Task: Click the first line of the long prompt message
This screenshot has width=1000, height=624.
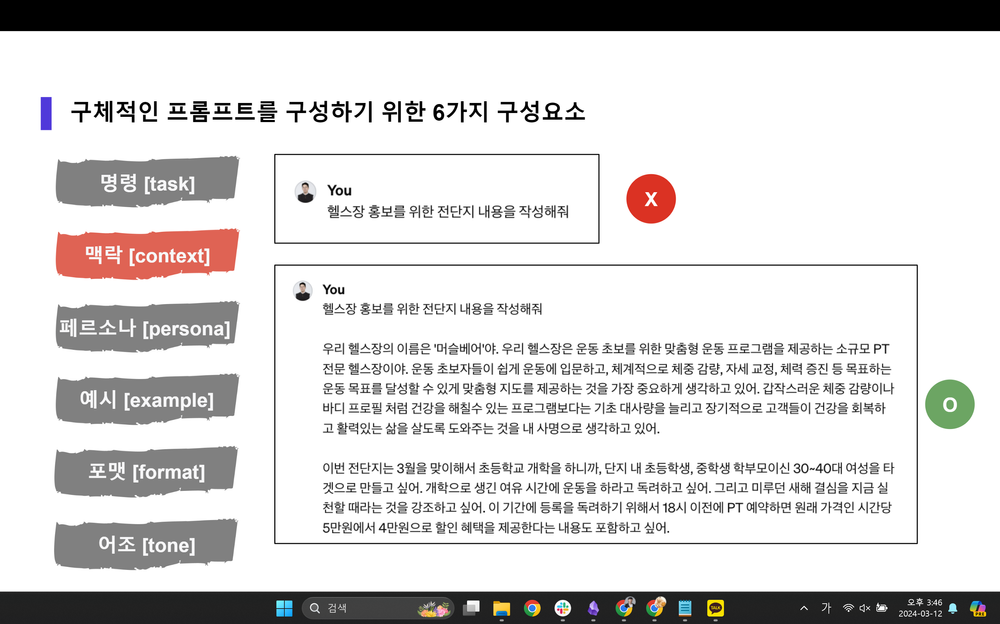Action: (x=432, y=309)
